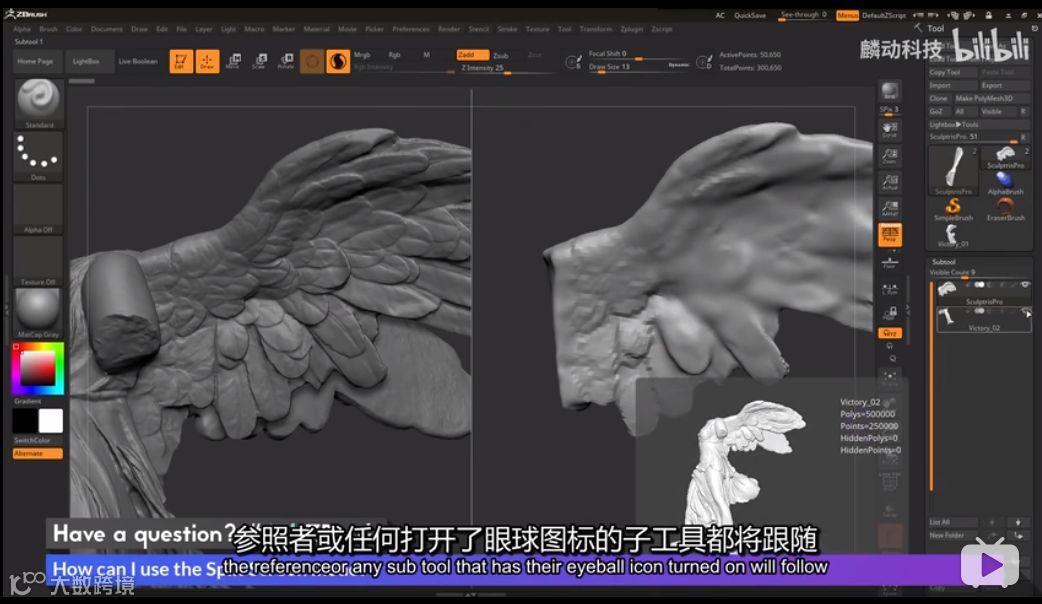This screenshot has width=1042, height=604.
Task: Click Make PolyMesh3D button
Action: click(991, 98)
